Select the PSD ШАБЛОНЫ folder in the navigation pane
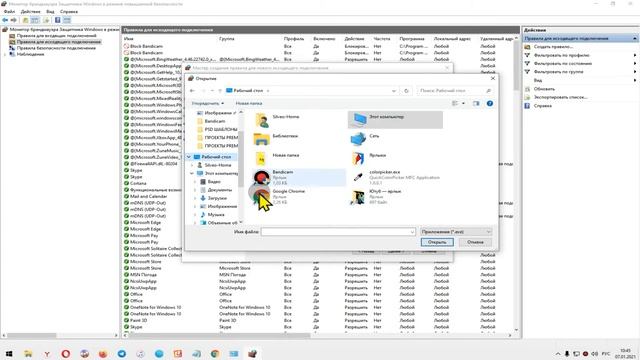640x360 pixels. tap(220, 129)
